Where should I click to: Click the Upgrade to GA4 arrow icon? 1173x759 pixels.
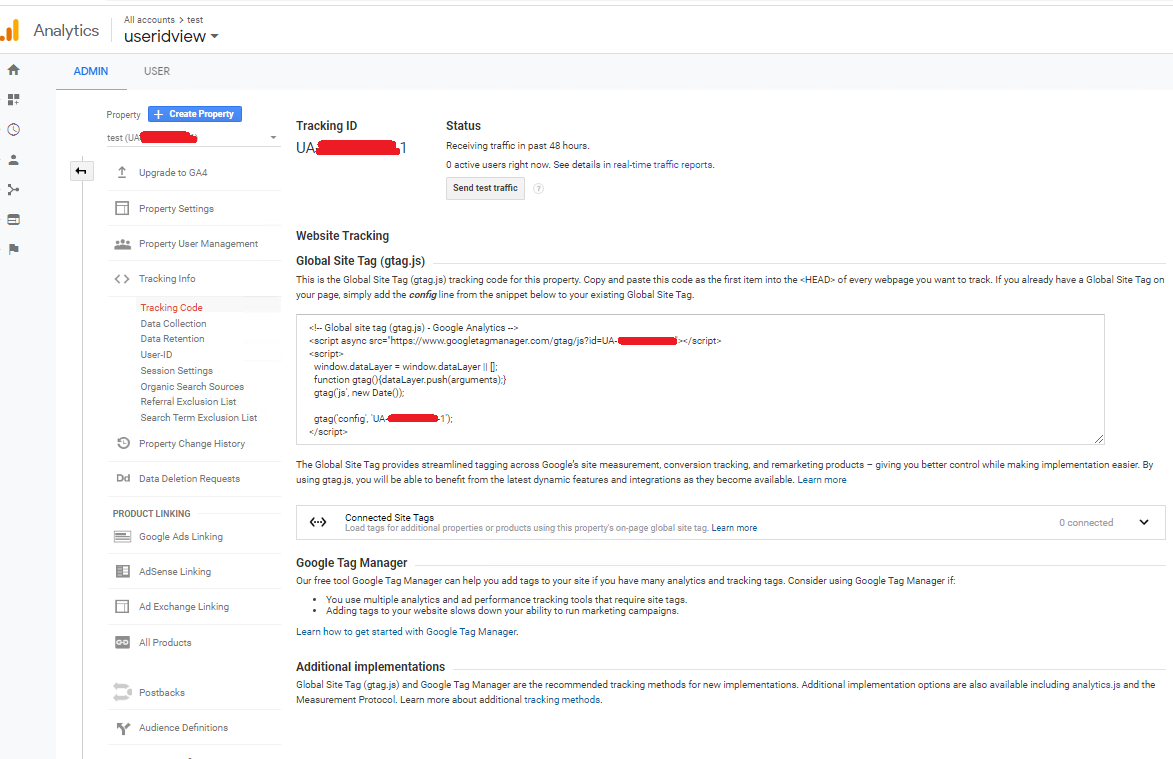[122, 173]
